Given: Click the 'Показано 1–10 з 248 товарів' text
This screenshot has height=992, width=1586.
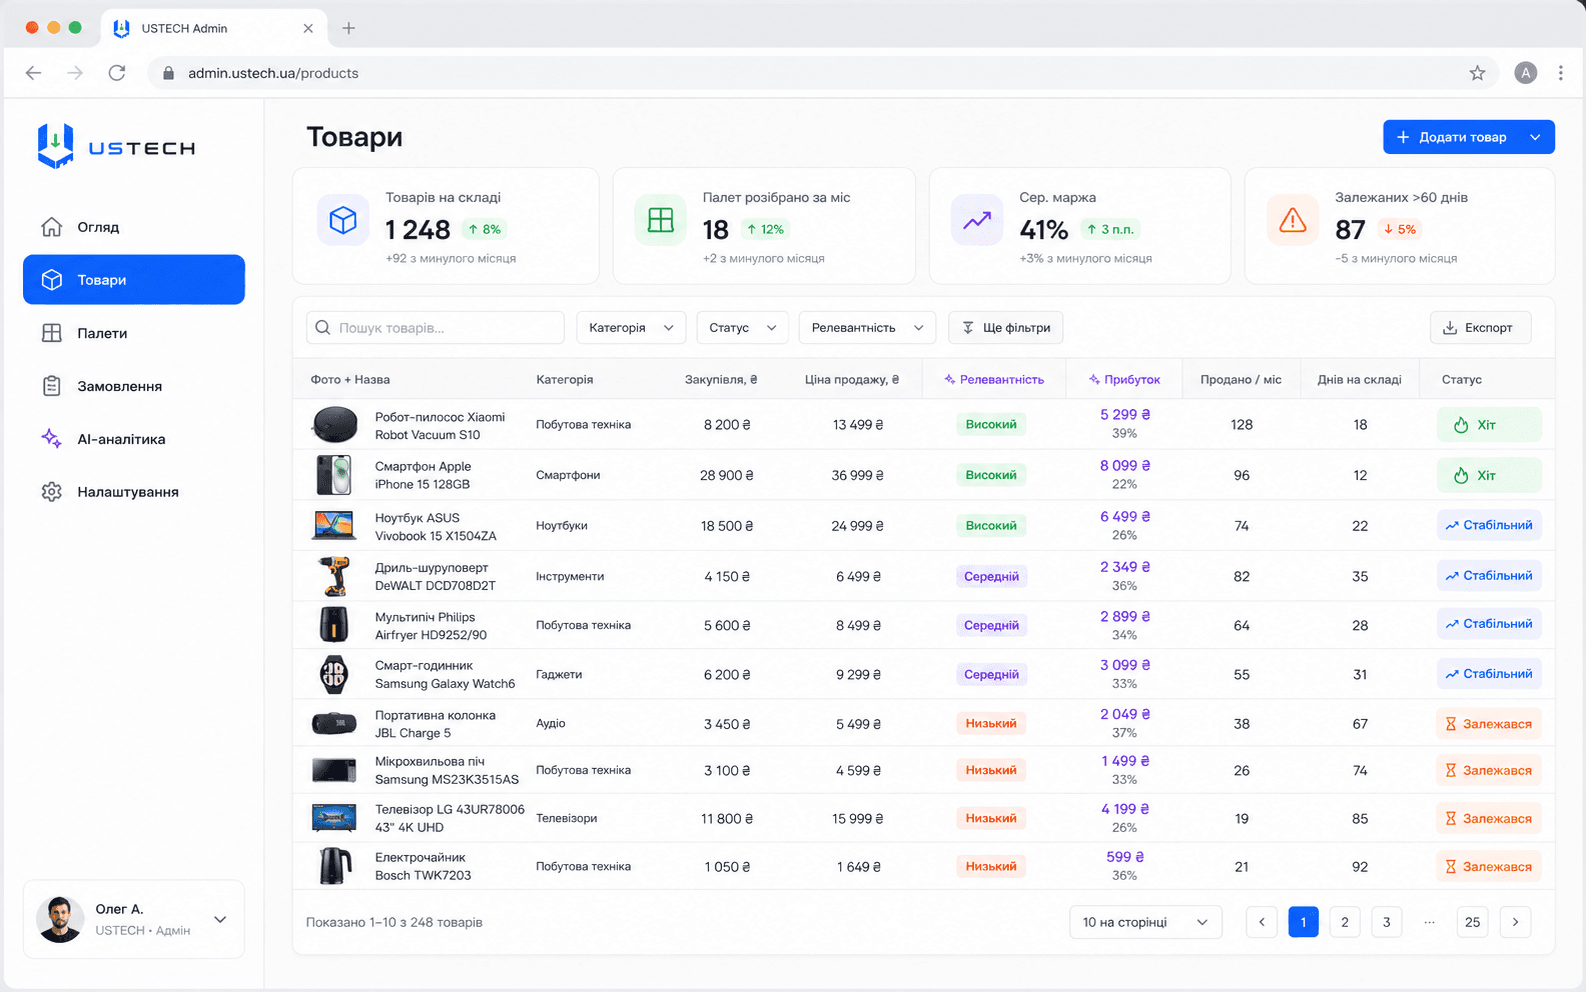Looking at the screenshot, I should (394, 922).
